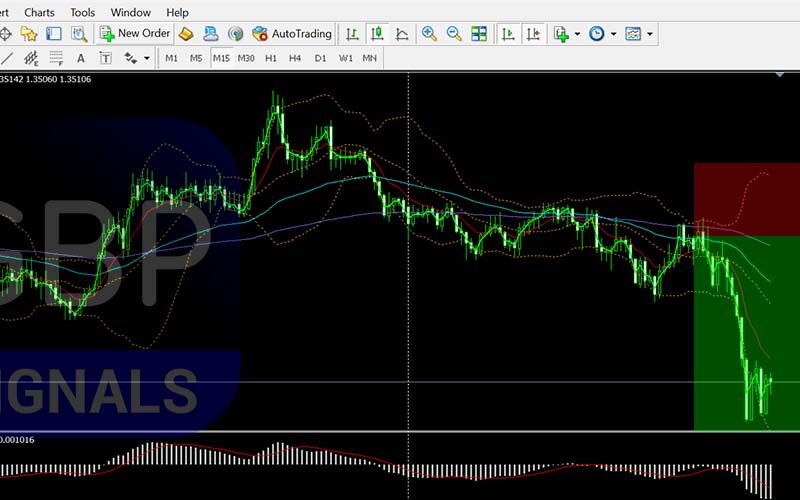
Task: Toggle the AutoTrading button
Action: pos(292,34)
